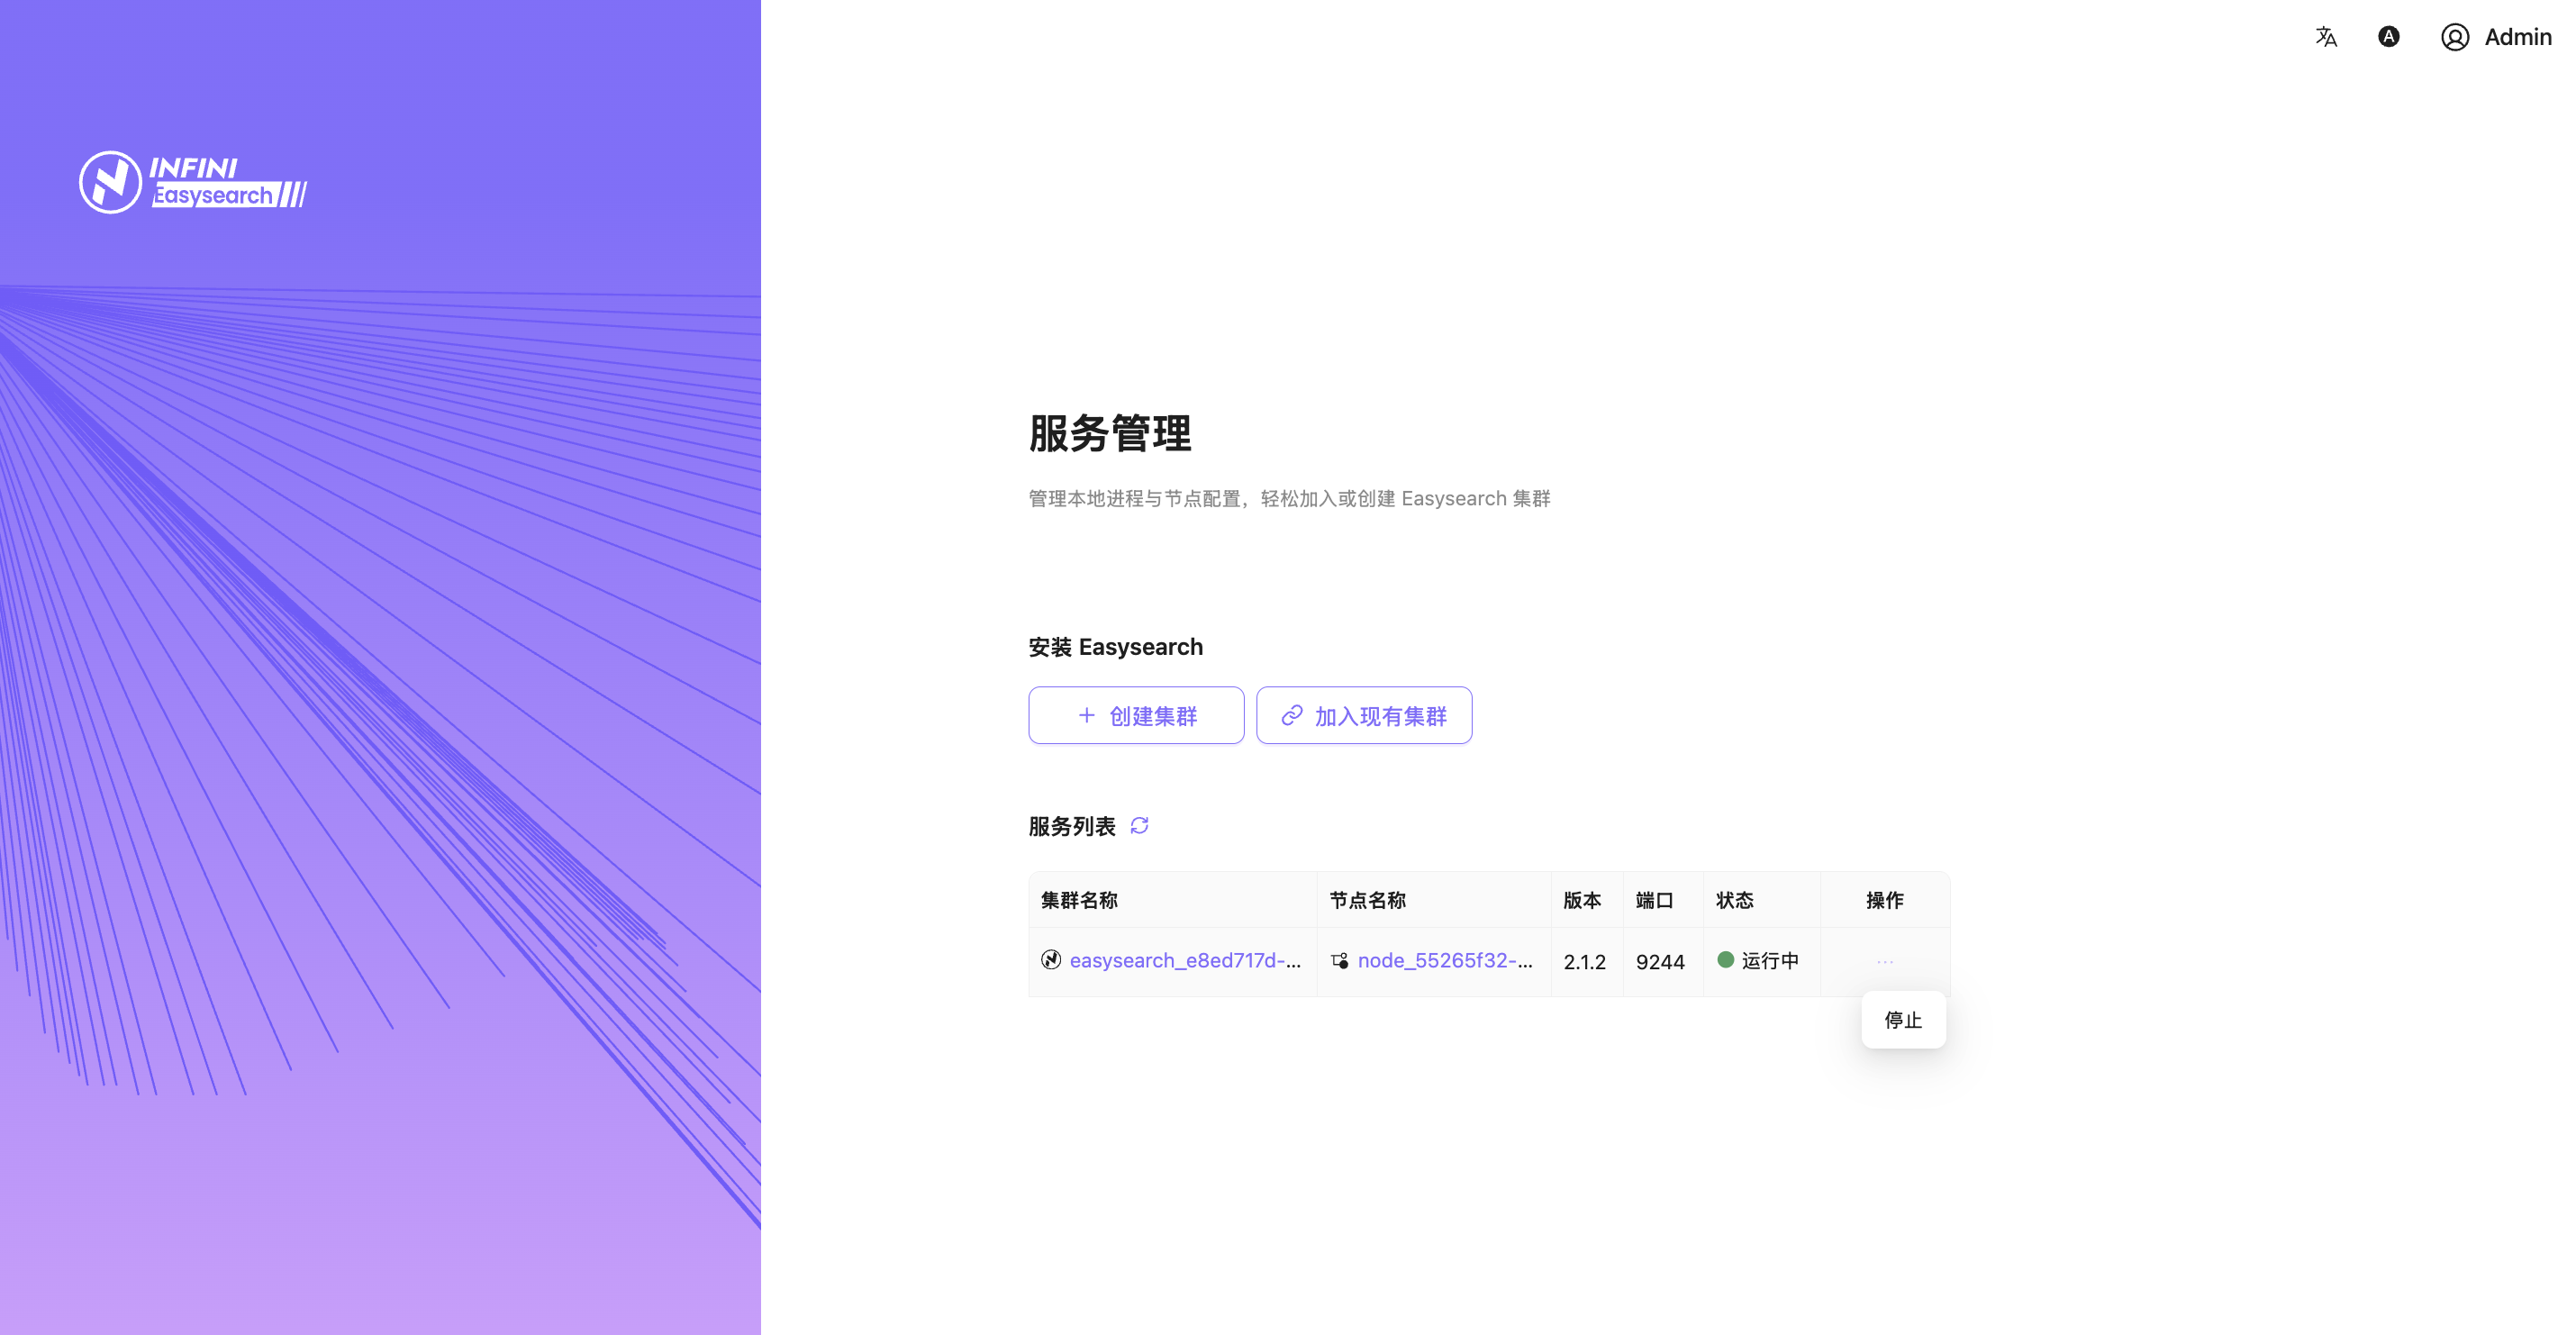Refresh the 服务列表 service list
The height and width of the screenshot is (1335, 2576).
[x=1139, y=826]
